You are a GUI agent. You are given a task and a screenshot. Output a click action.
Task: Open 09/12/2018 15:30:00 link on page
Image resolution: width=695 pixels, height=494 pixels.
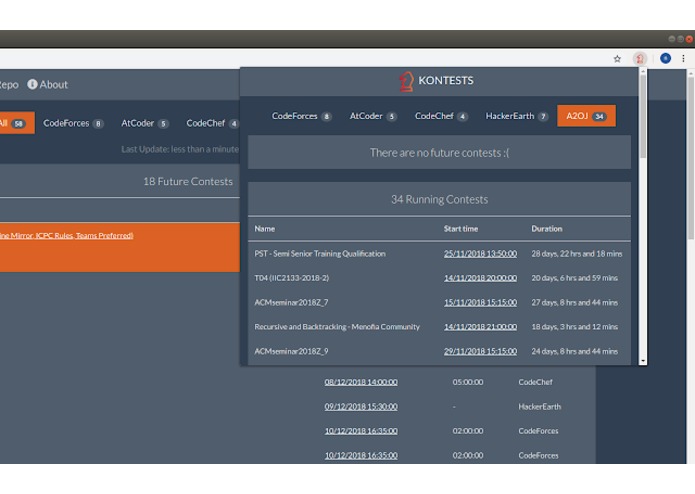[361, 407]
